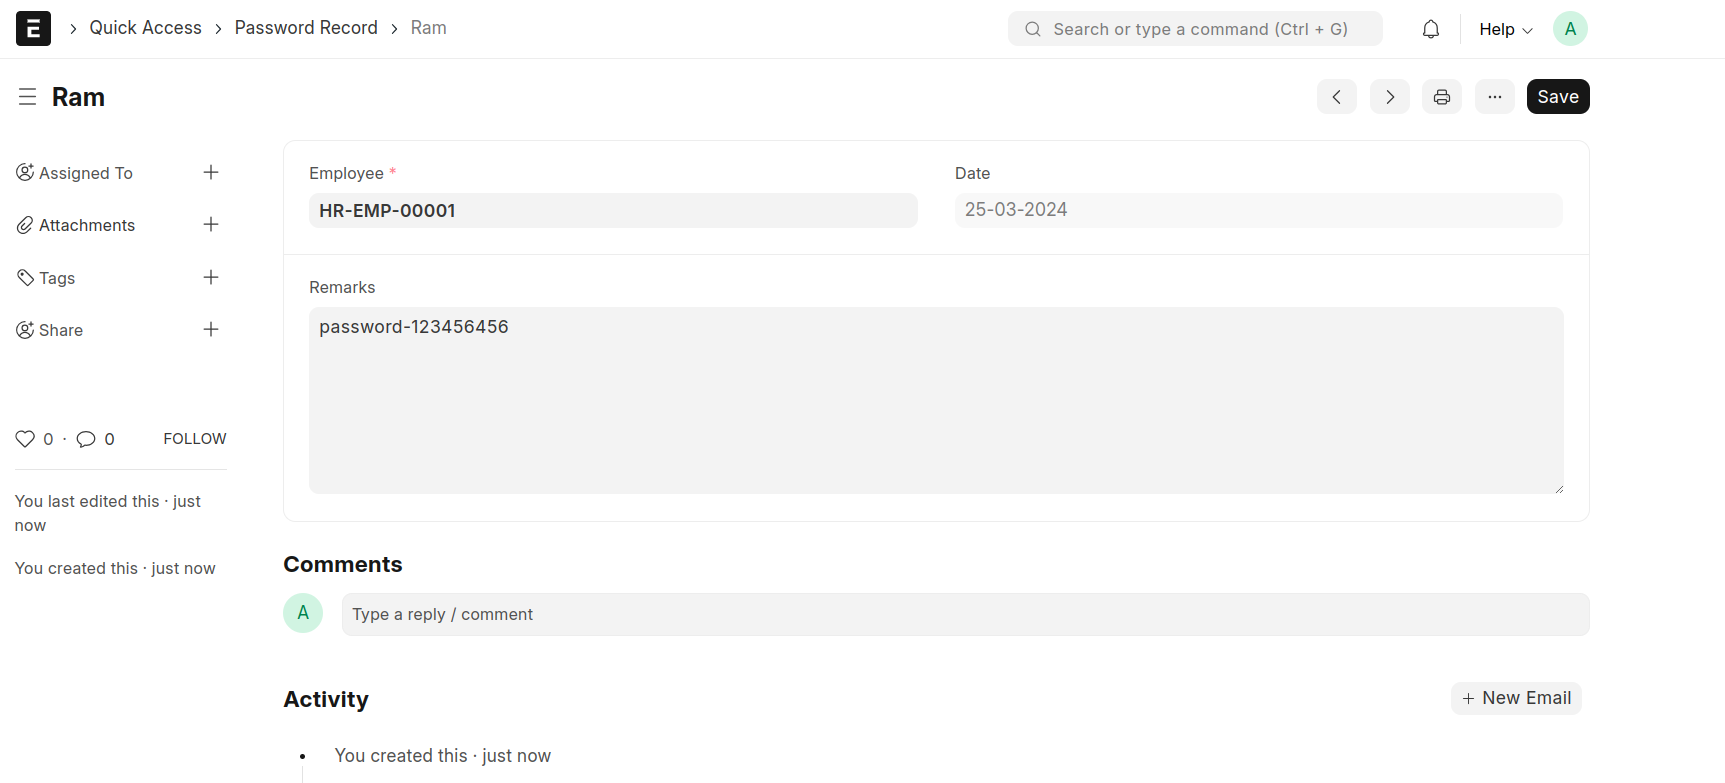Follow this document

point(195,439)
